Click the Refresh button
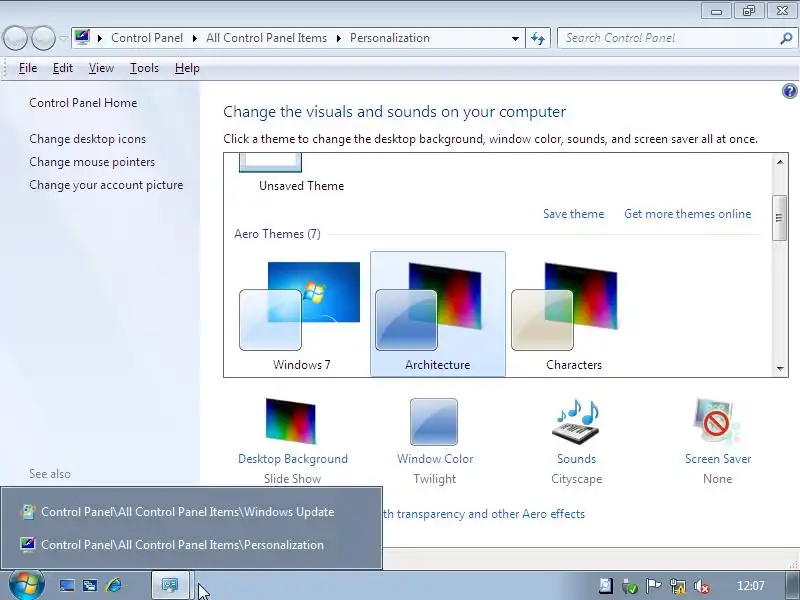Image resolution: width=800 pixels, height=600 pixels. [538, 38]
